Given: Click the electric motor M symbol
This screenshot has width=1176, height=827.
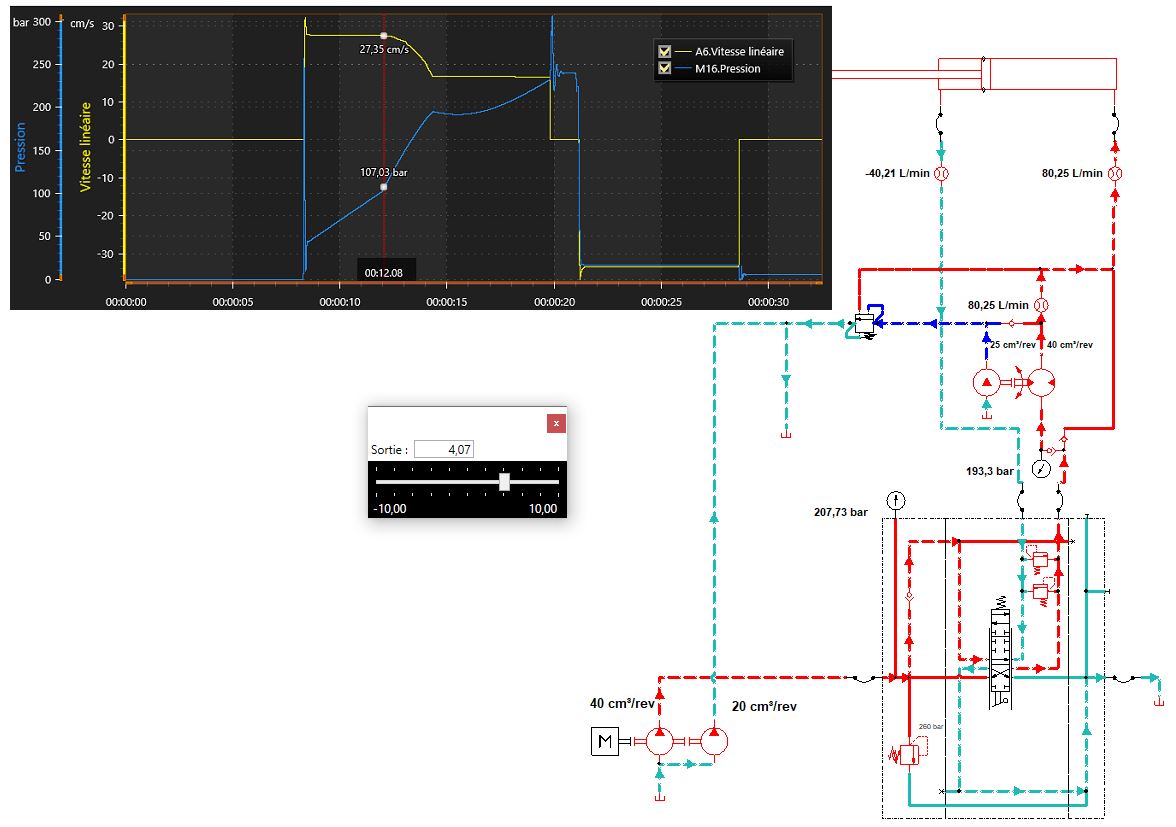Looking at the screenshot, I should 604,742.
